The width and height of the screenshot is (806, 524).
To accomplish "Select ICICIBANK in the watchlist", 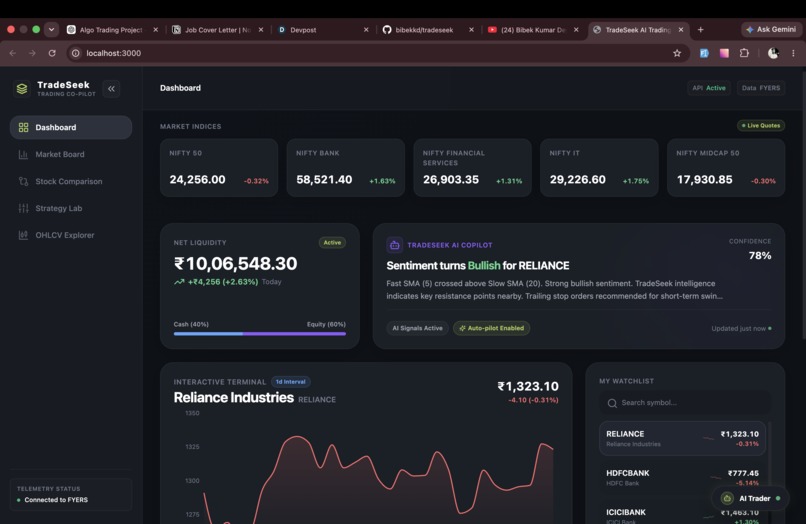I will coord(682,515).
